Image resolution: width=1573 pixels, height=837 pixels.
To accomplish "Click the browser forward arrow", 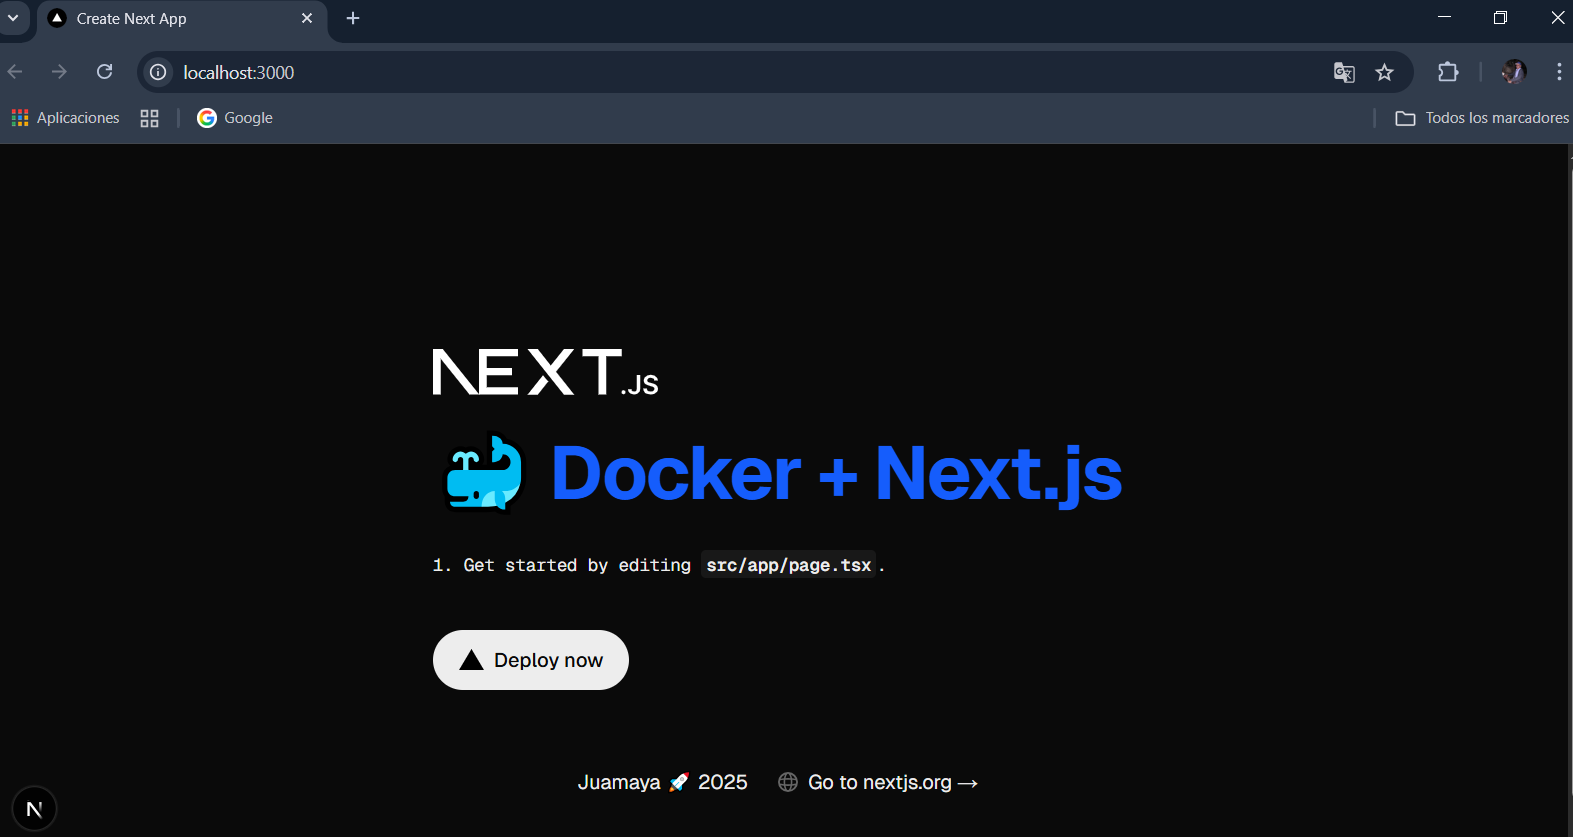I will pyautogui.click(x=59, y=72).
